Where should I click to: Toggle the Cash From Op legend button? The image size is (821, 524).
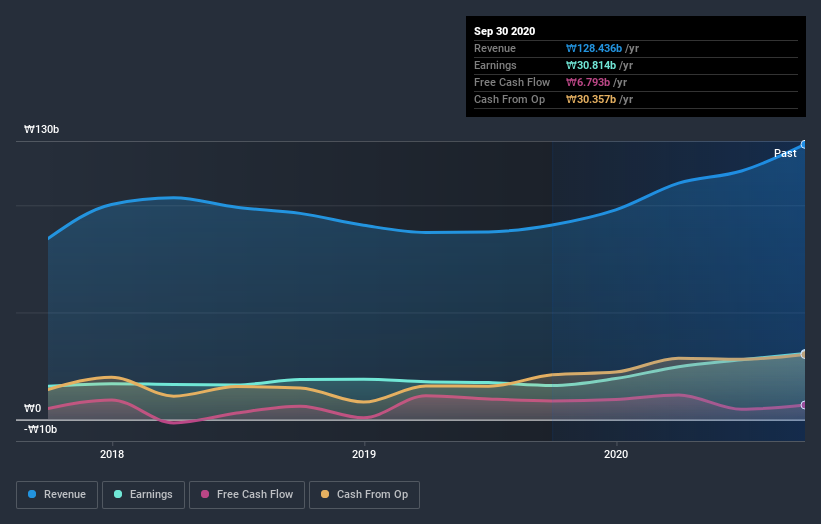[364, 495]
